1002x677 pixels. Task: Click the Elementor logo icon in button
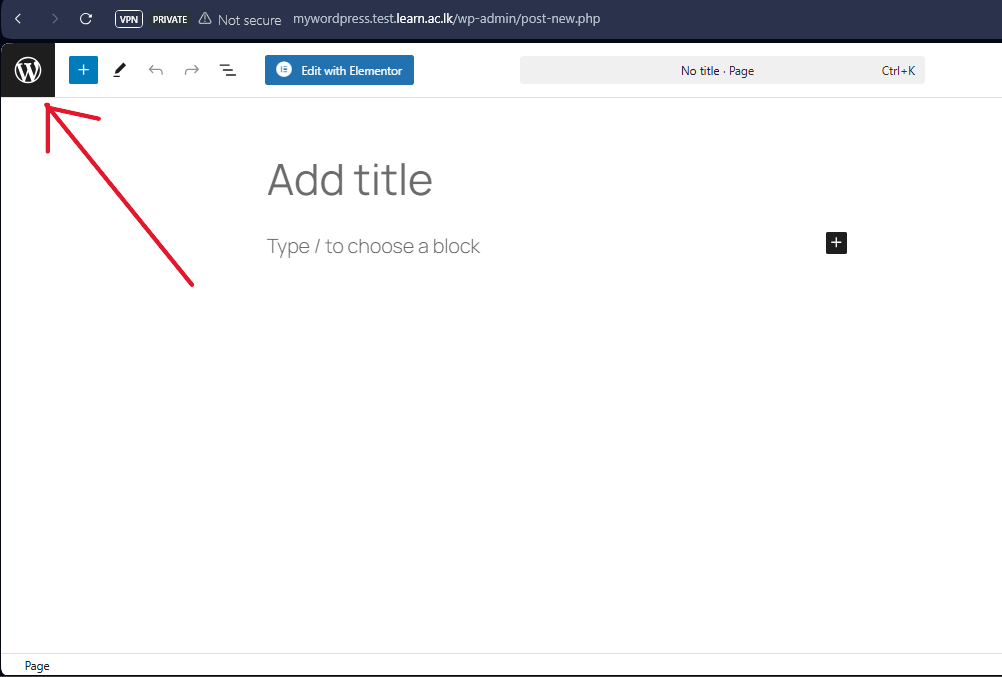coord(284,69)
